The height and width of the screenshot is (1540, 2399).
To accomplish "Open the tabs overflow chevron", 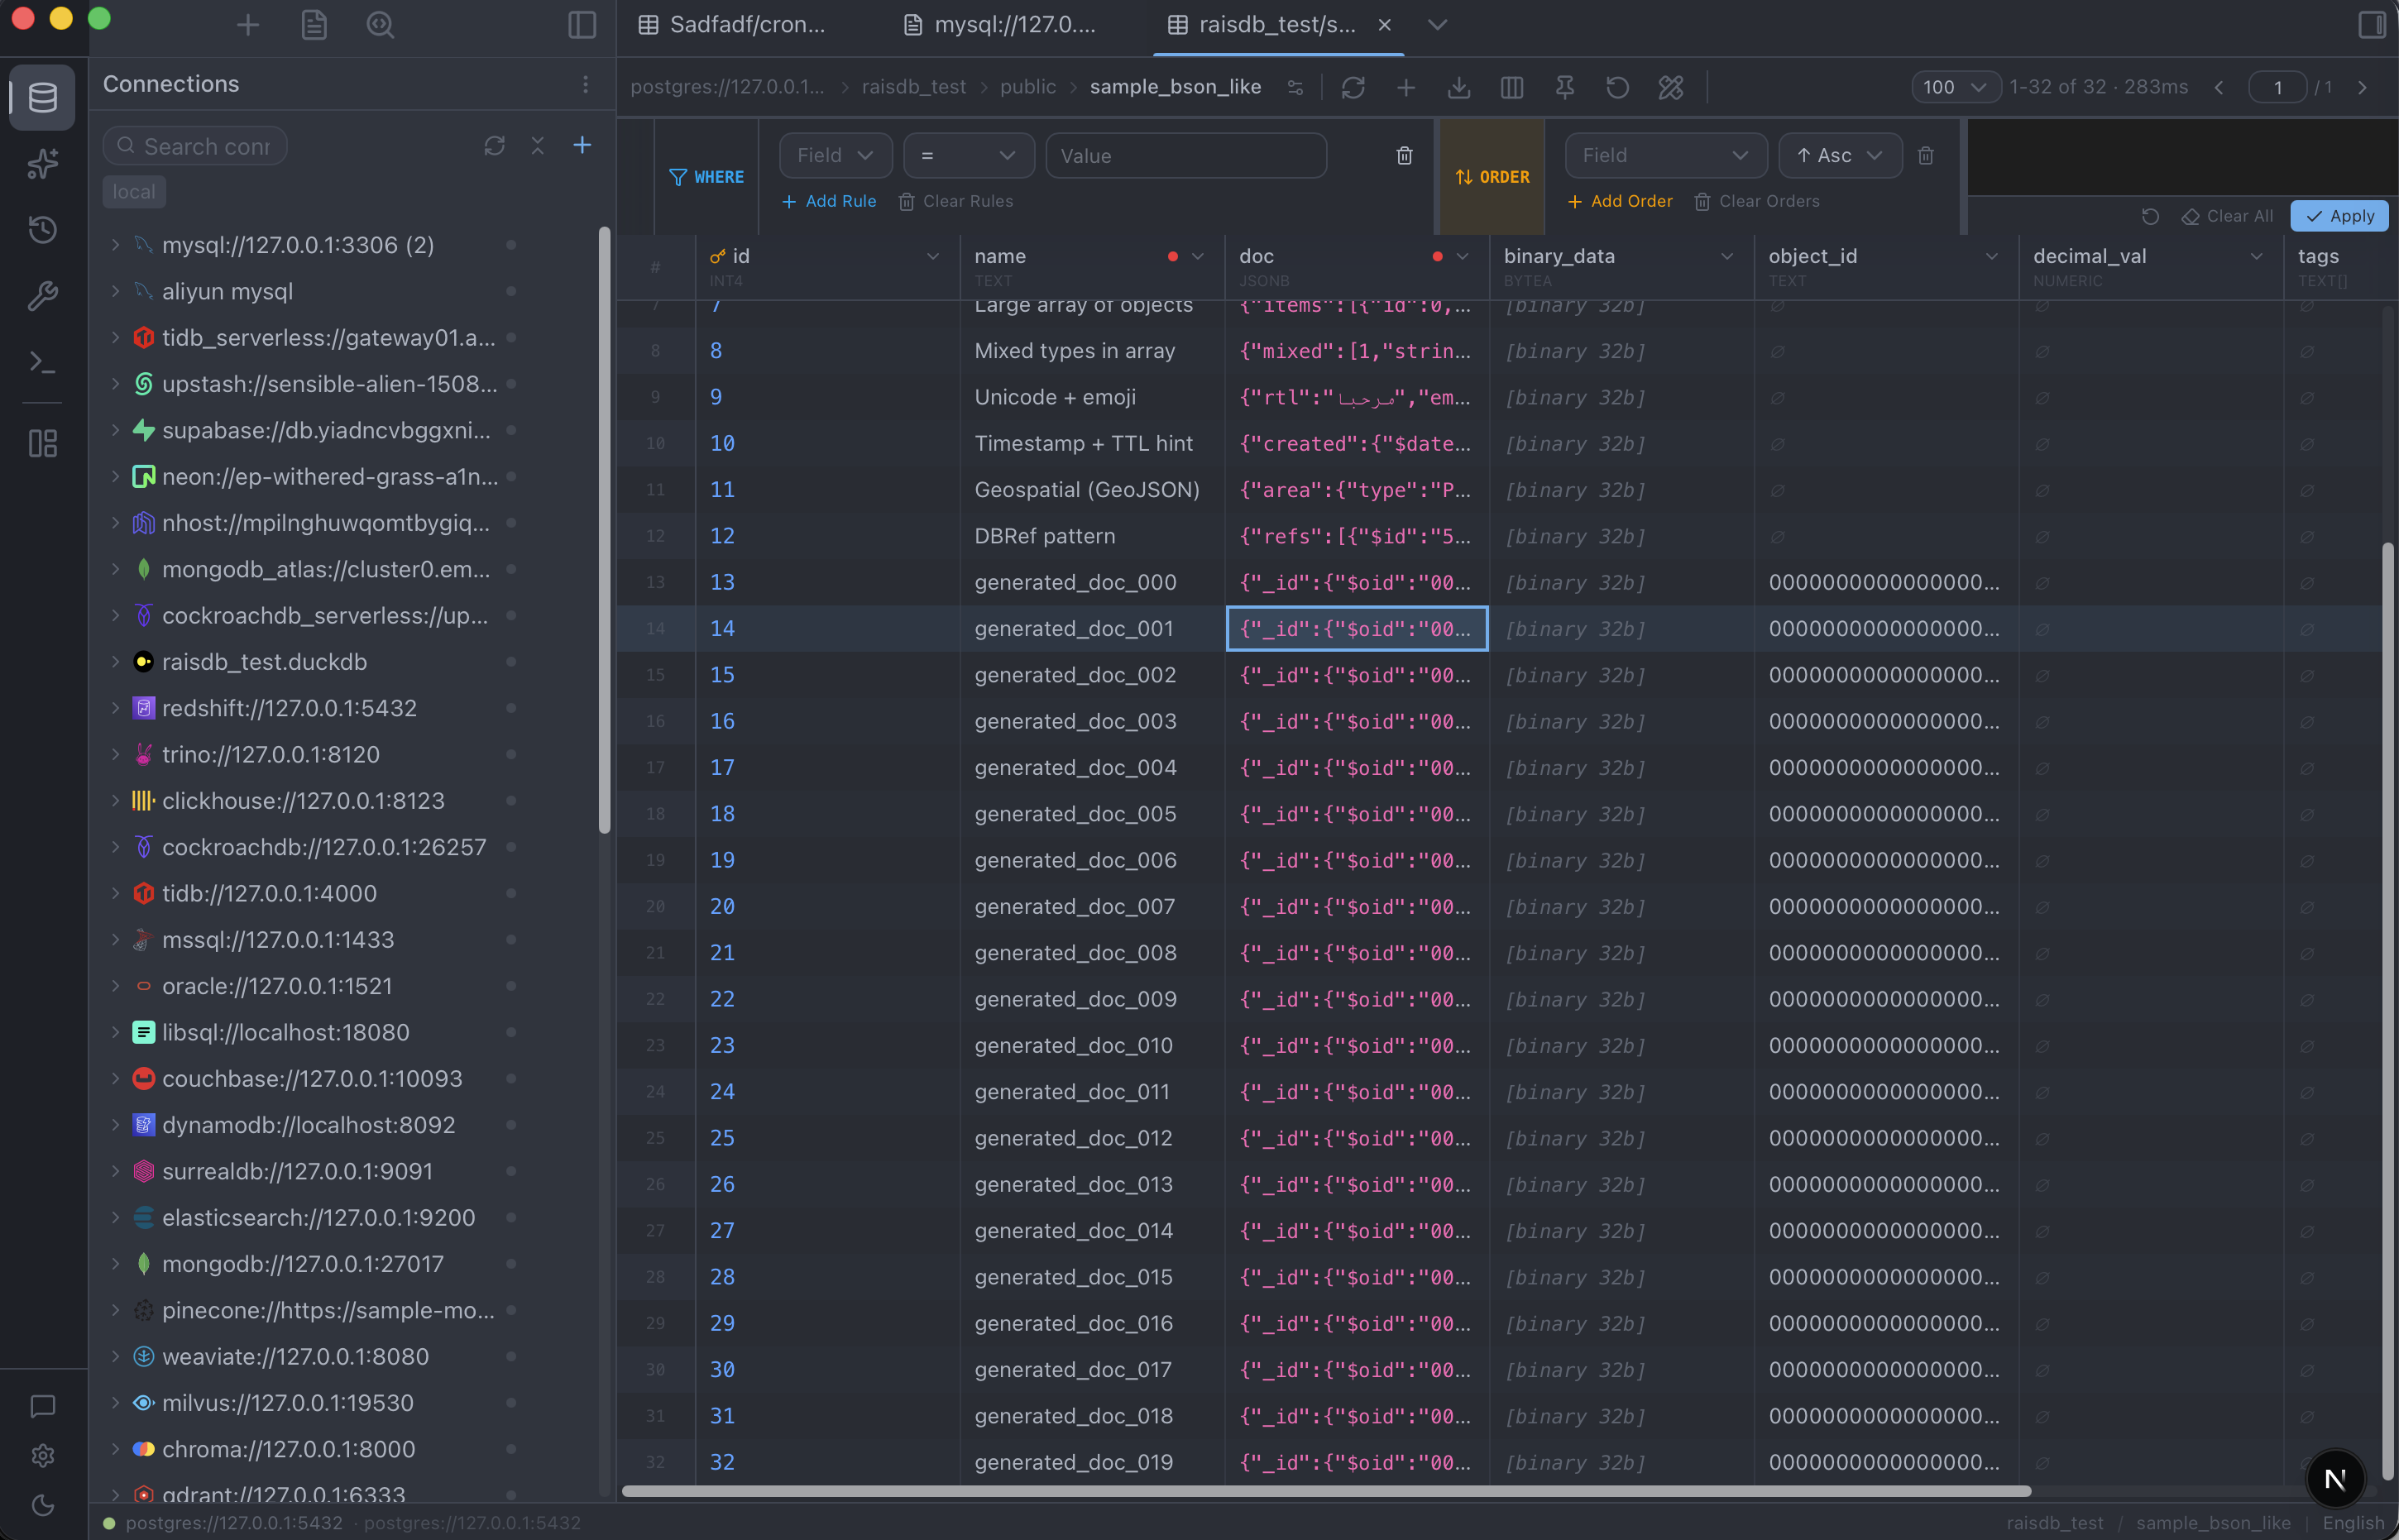I will point(1437,25).
